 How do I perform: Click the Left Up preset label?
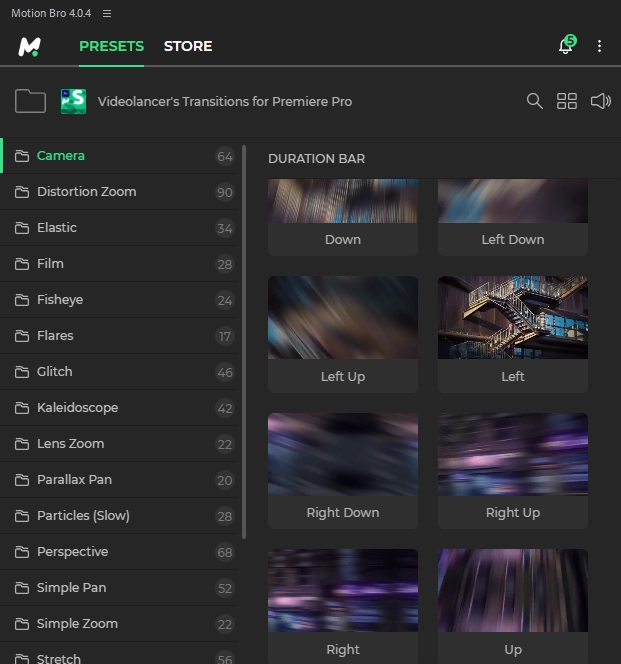click(x=343, y=376)
